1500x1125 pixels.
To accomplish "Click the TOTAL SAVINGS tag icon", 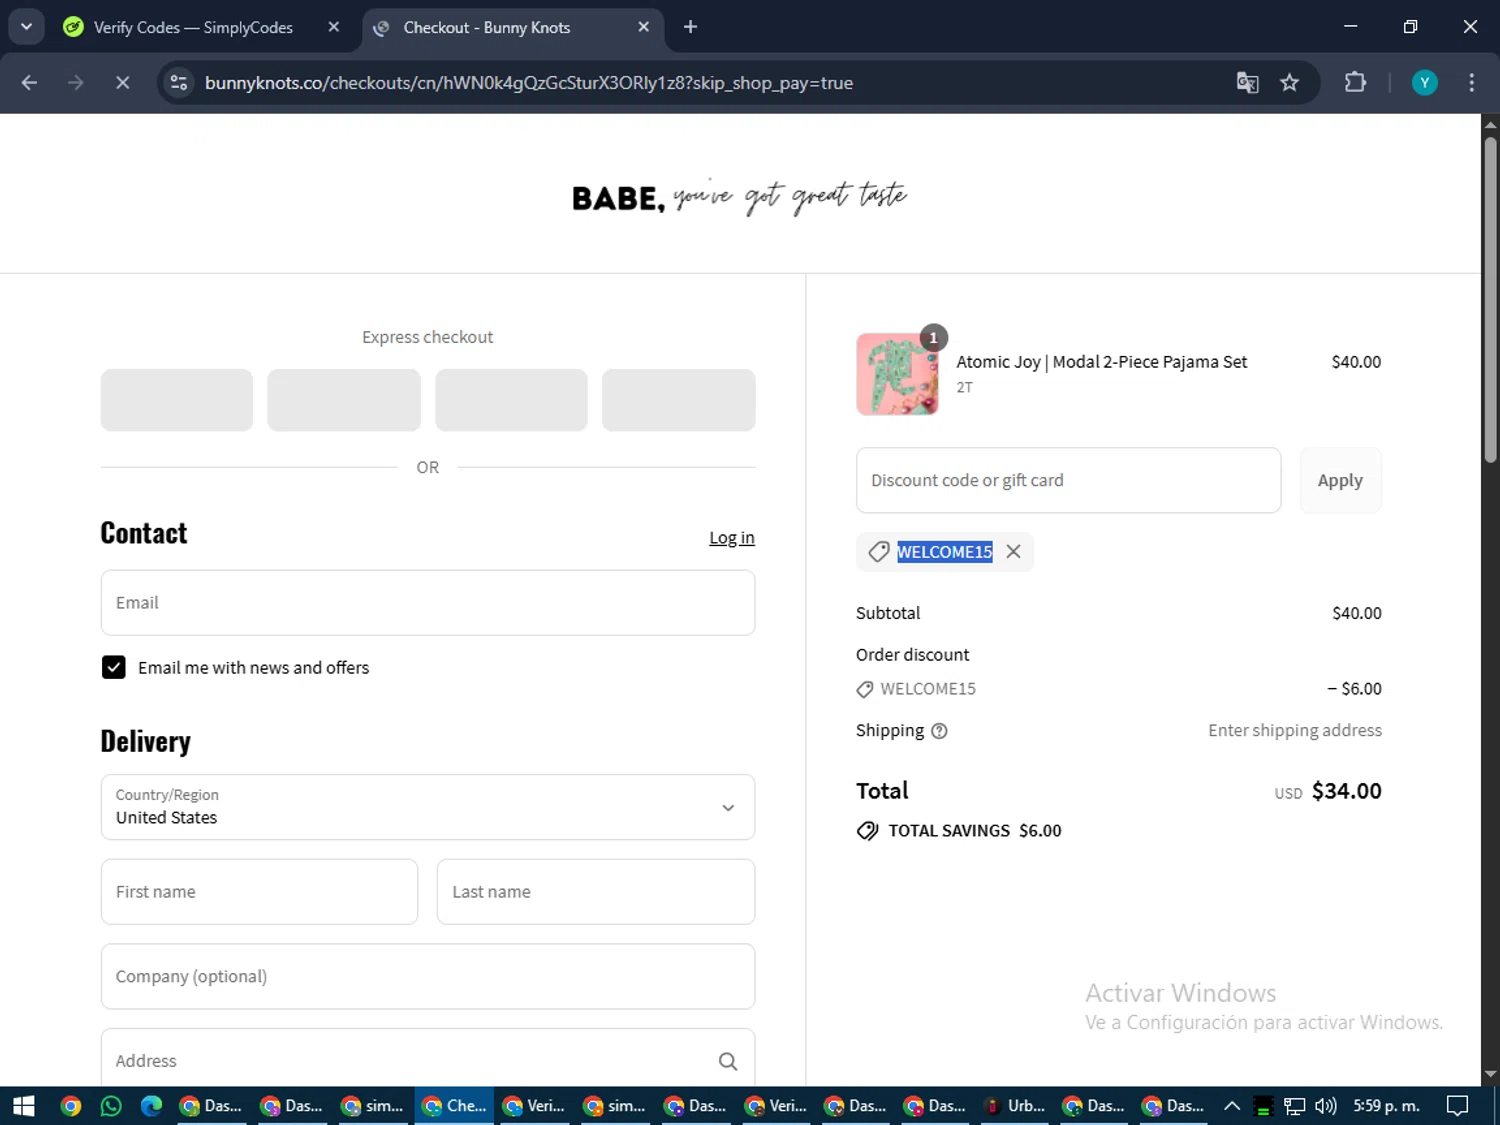I will tap(867, 831).
